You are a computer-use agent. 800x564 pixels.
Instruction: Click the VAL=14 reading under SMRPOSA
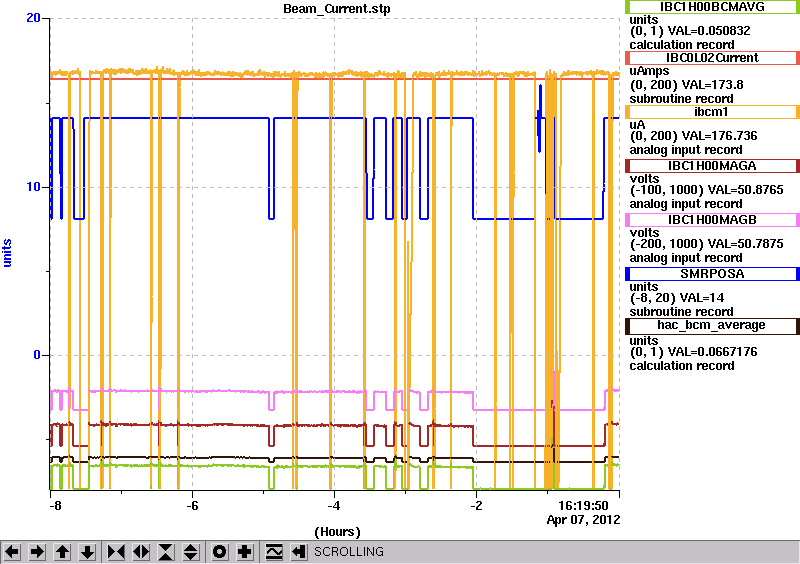pyautogui.click(x=699, y=298)
